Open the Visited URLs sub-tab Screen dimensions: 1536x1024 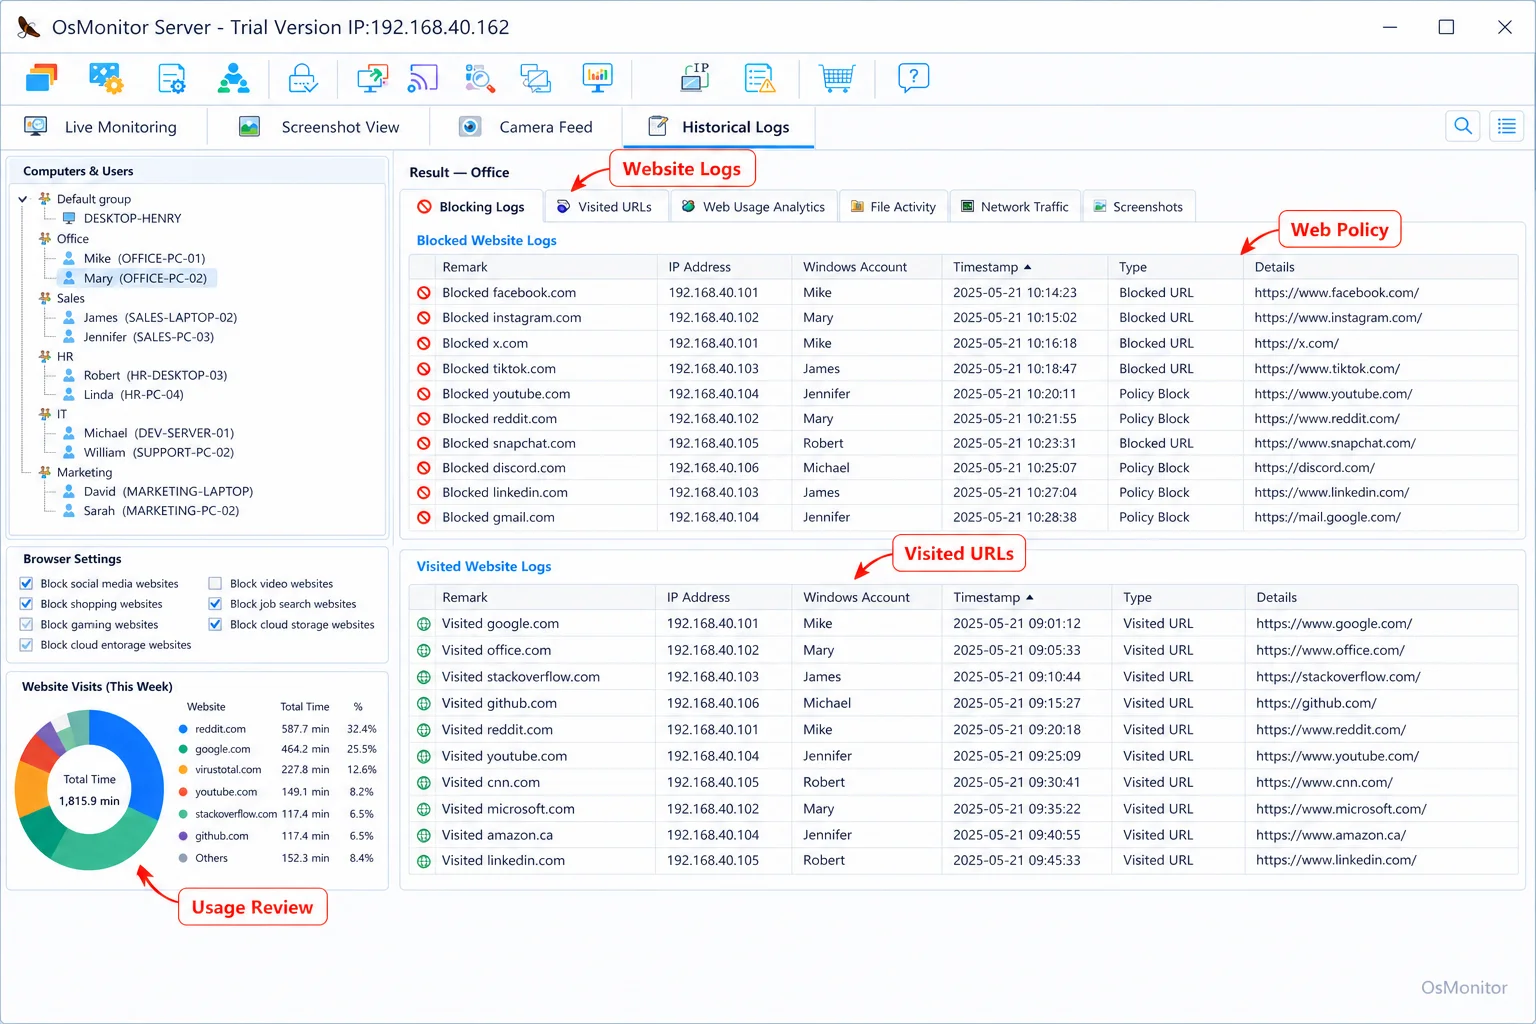pos(605,207)
